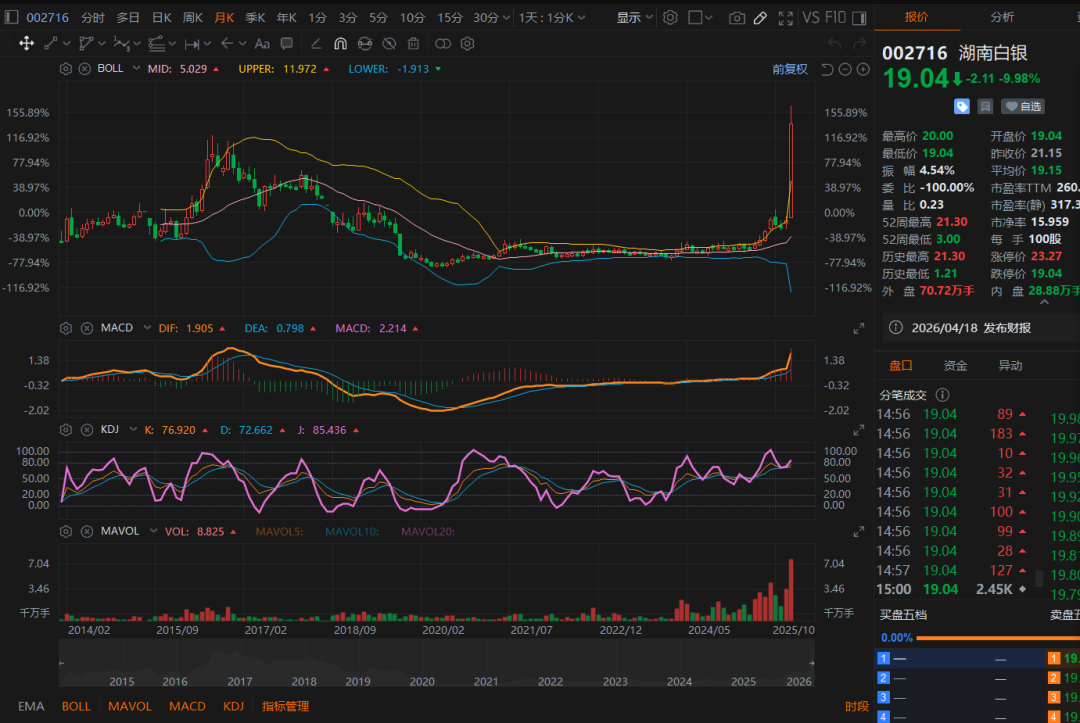The width and height of the screenshot is (1080, 723).
Task: Open the 30分 interval dropdown arrow
Action: coord(507,18)
